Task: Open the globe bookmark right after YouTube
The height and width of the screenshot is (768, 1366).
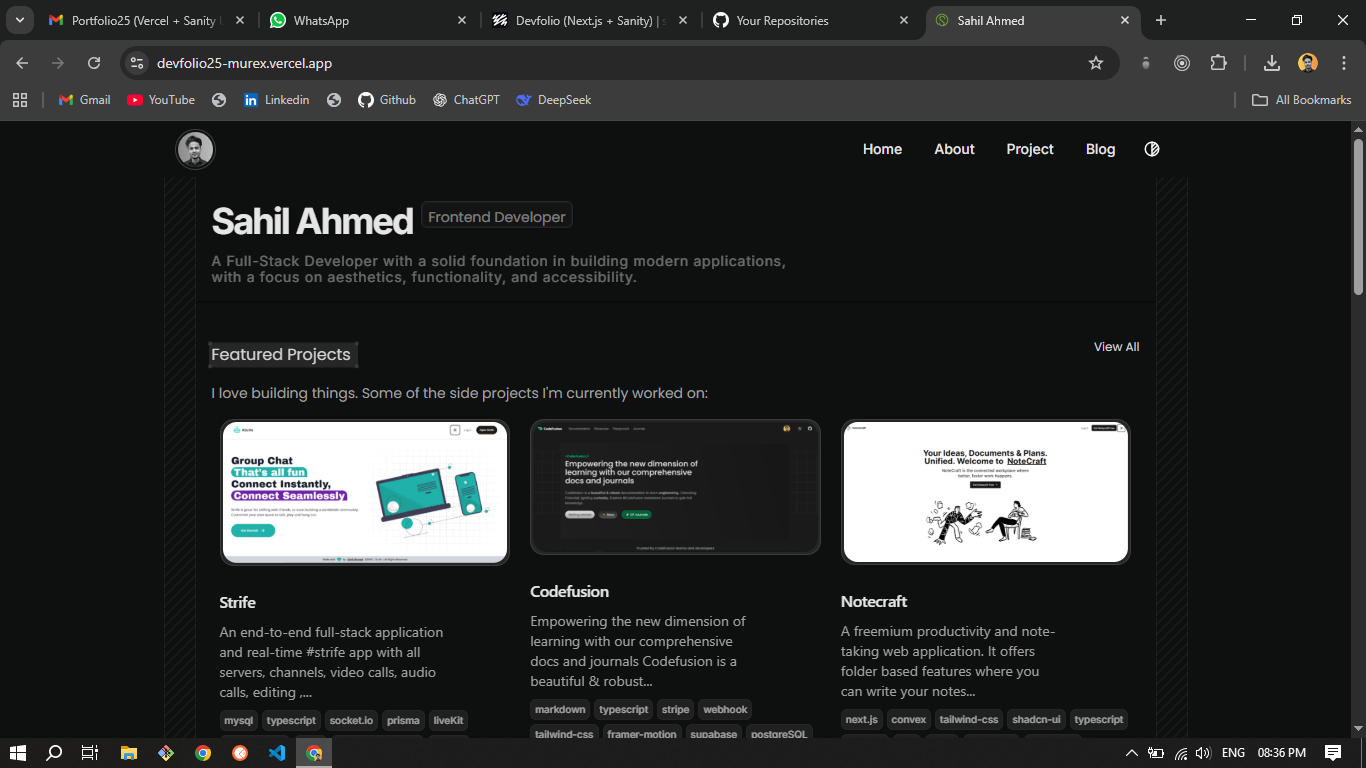Action: [x=219, y=100]
